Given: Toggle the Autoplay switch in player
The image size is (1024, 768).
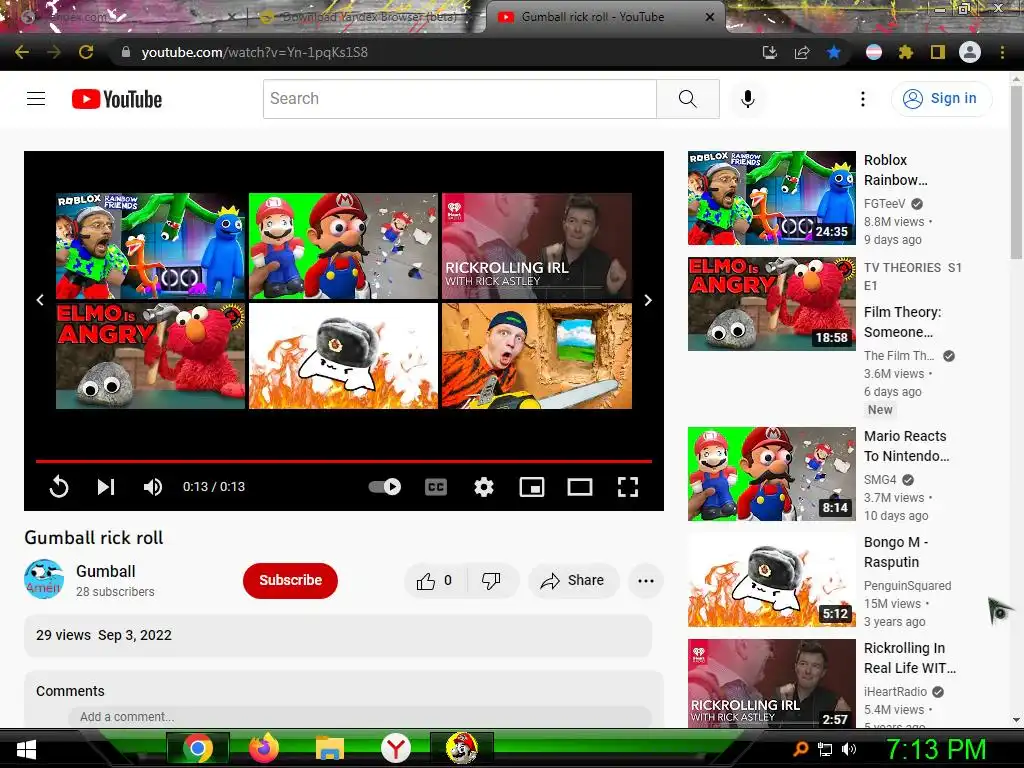Looking at the screenshot, I should [x=385, y=487].
